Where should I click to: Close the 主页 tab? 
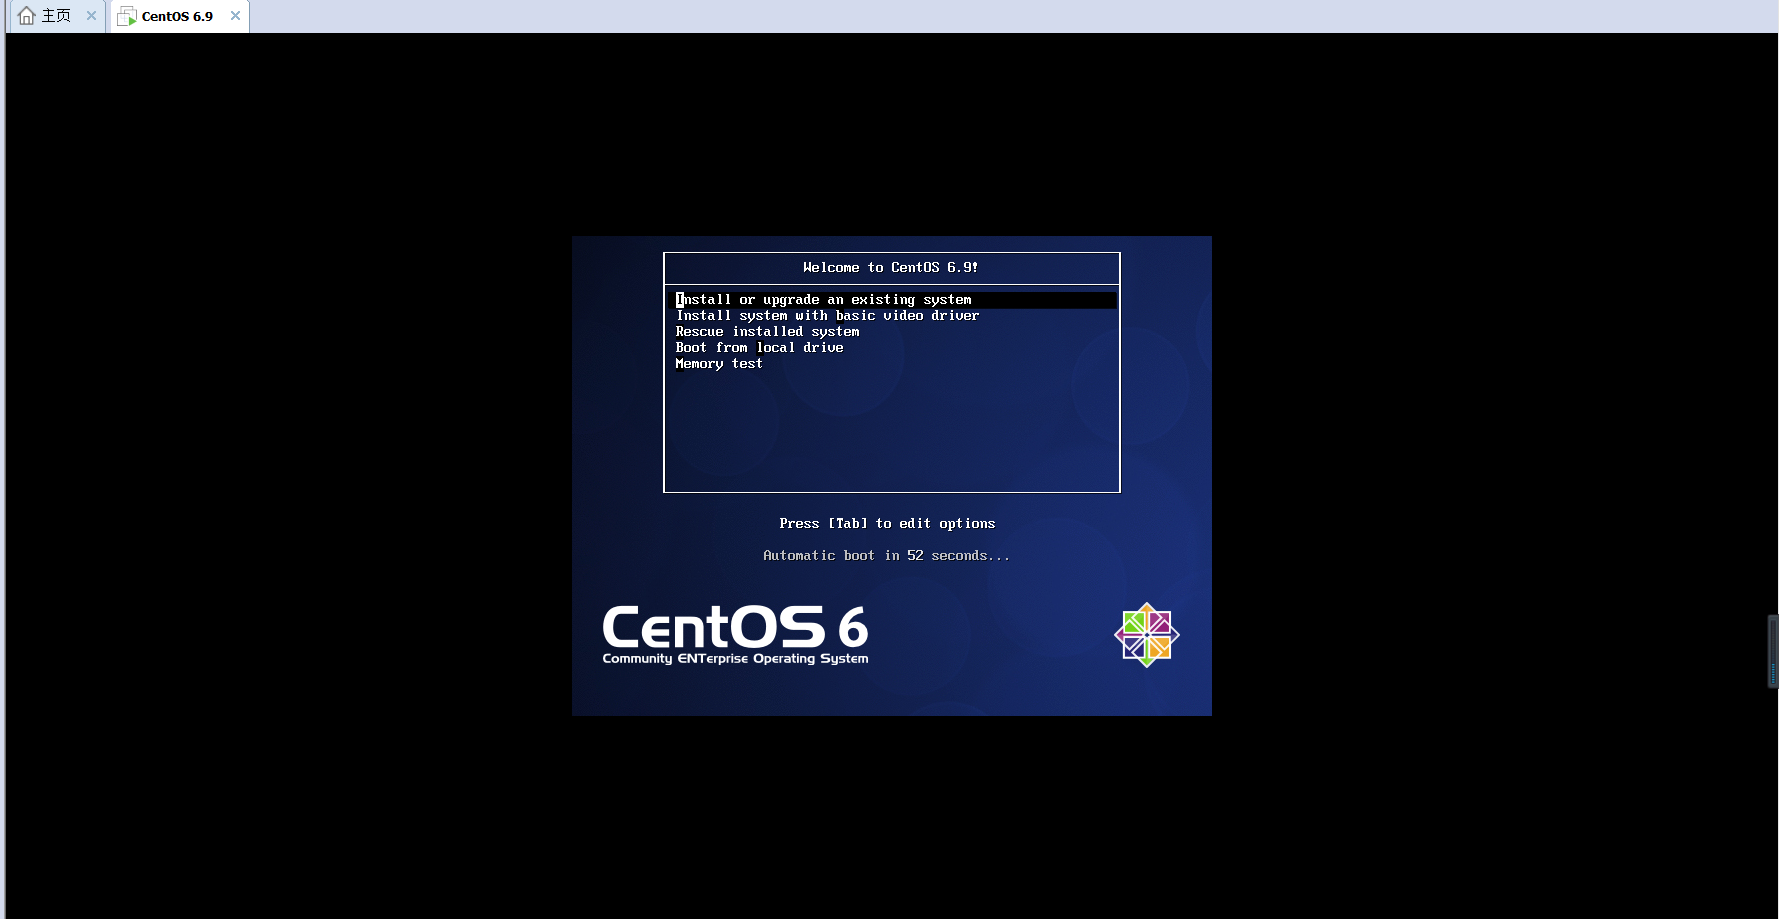[x=92, y=16]
